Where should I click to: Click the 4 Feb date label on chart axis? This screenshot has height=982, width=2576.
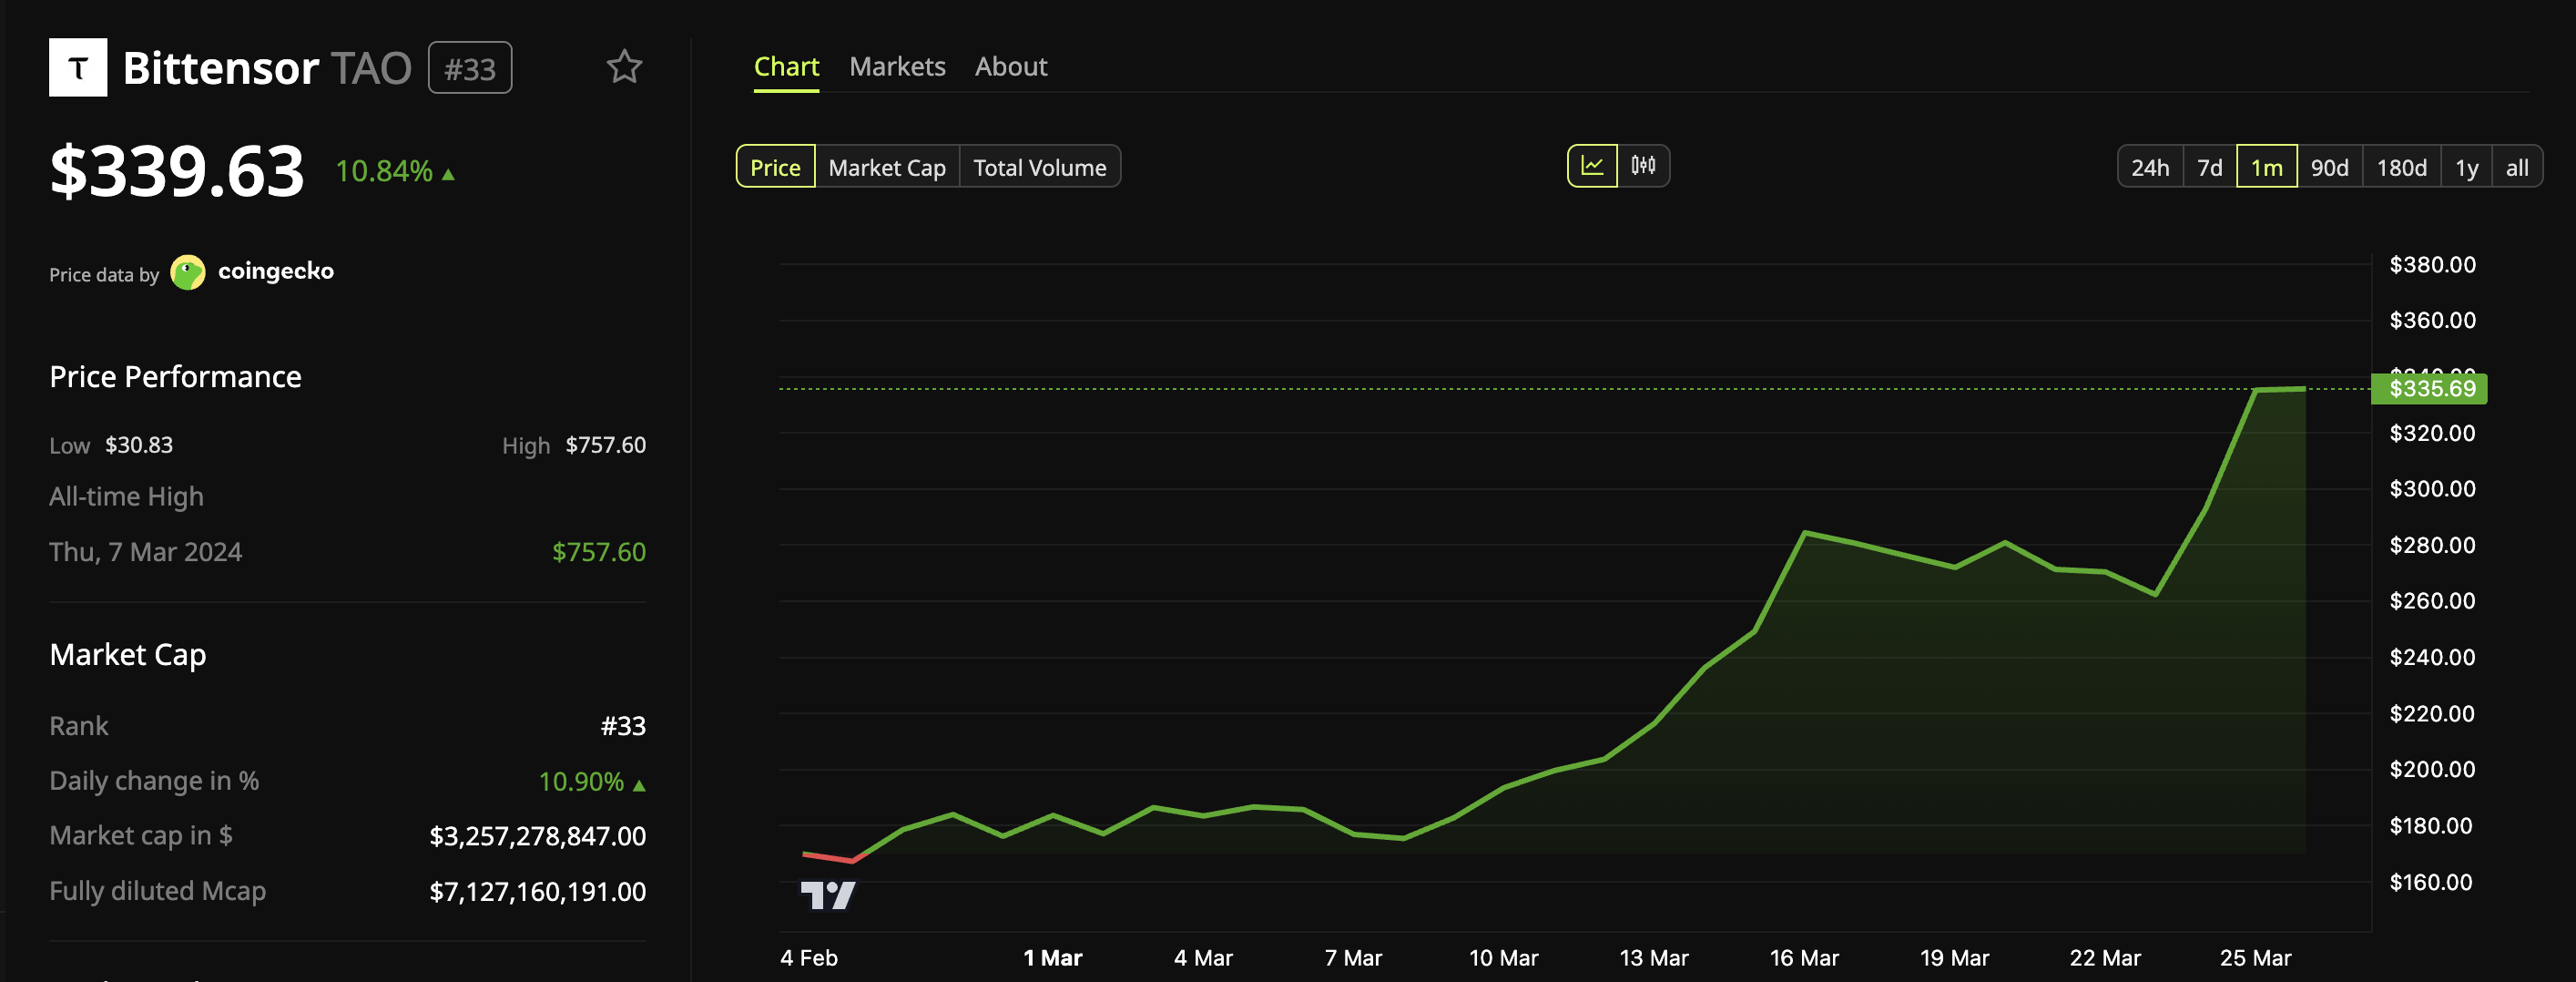pyautogui.click(x=809, y=958)
